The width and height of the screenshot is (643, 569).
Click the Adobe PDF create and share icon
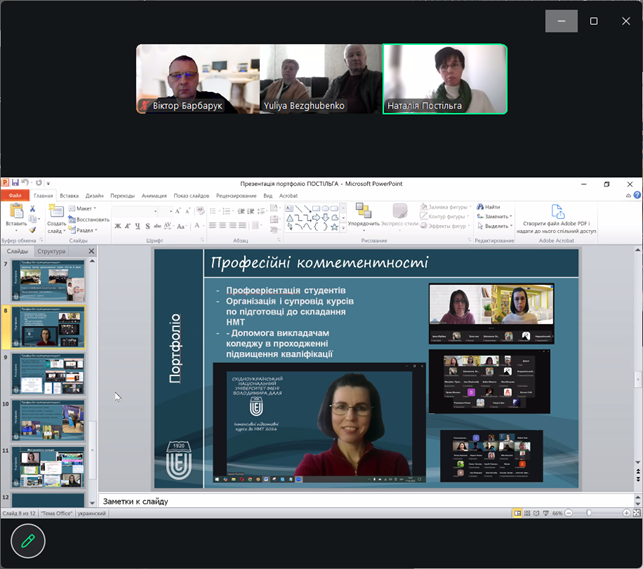pyautogui.click(x=557, y=212)
